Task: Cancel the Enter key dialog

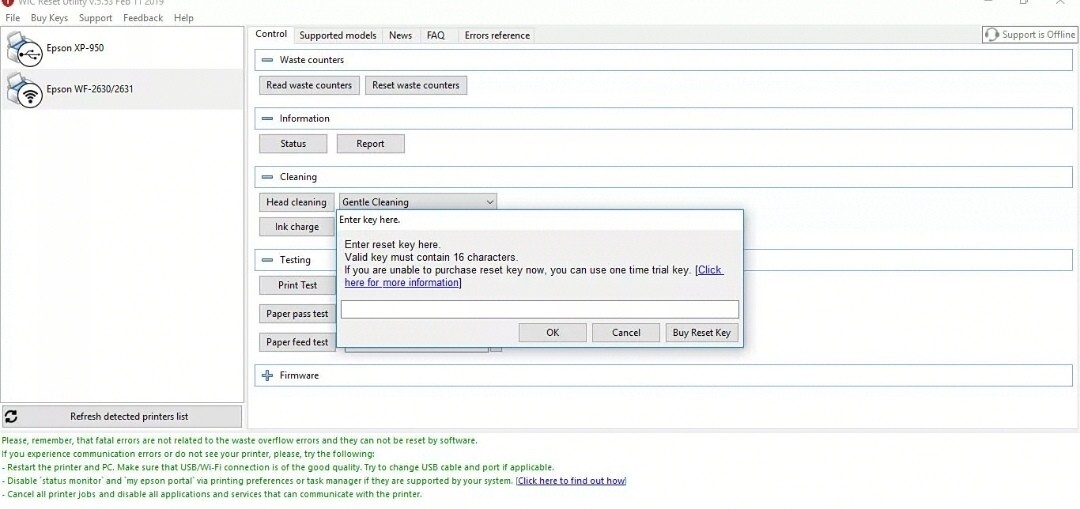Action: point(626,333)
